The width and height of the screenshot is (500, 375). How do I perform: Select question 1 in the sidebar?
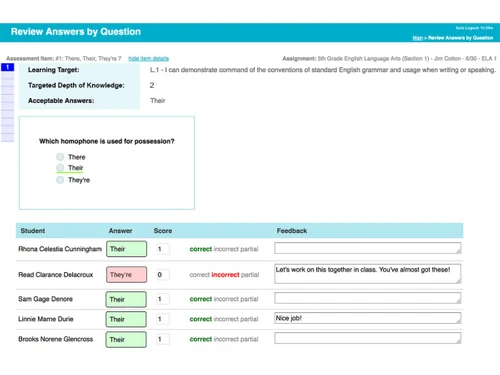click(x=7, y=67)
